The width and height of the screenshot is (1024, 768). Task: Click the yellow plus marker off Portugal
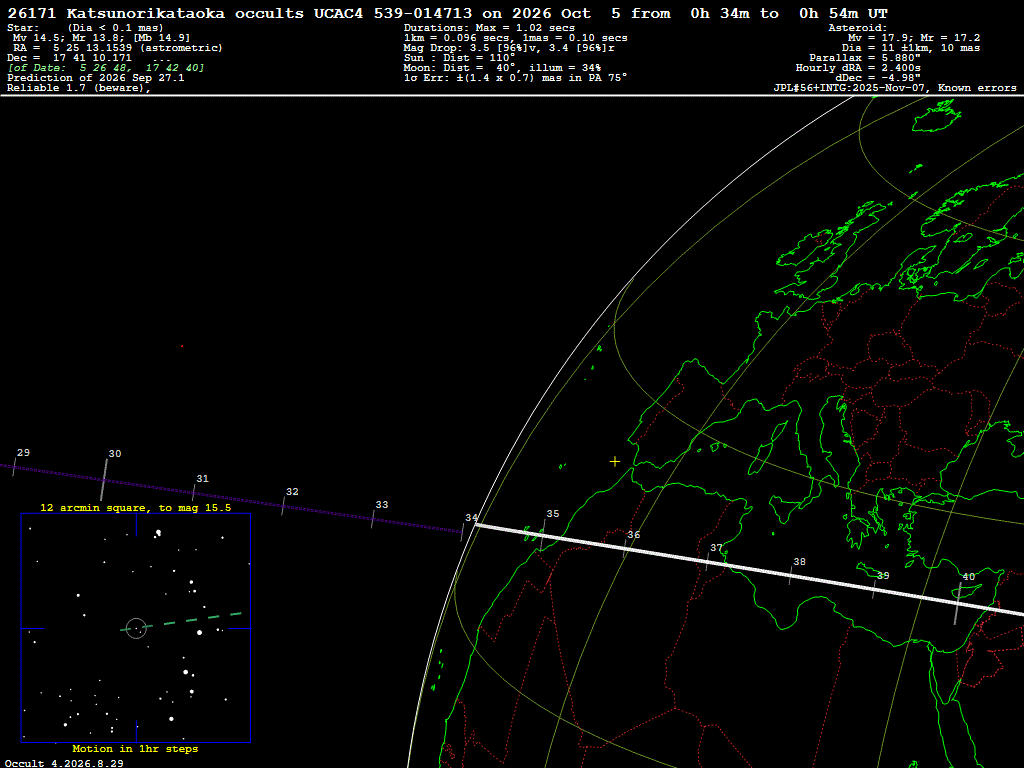coord(615,462)
